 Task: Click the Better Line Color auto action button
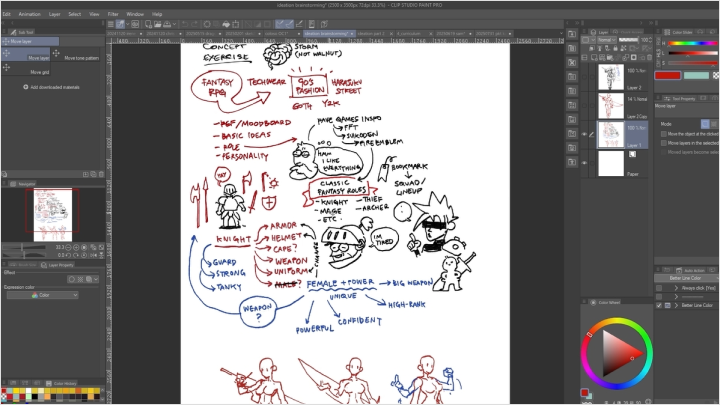(x=685, y=278)
